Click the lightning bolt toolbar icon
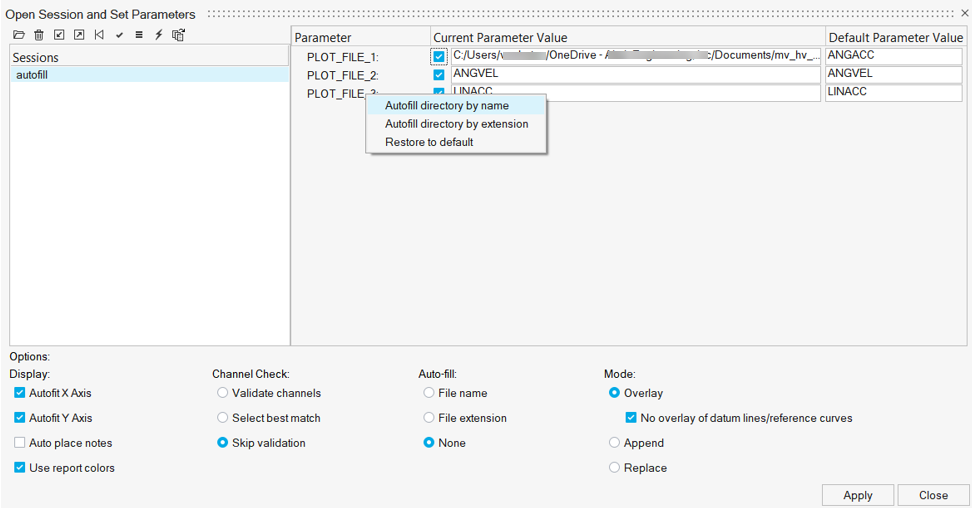Image resolution: width=972 pixels, height=508 pixels. tap(158, 35)
